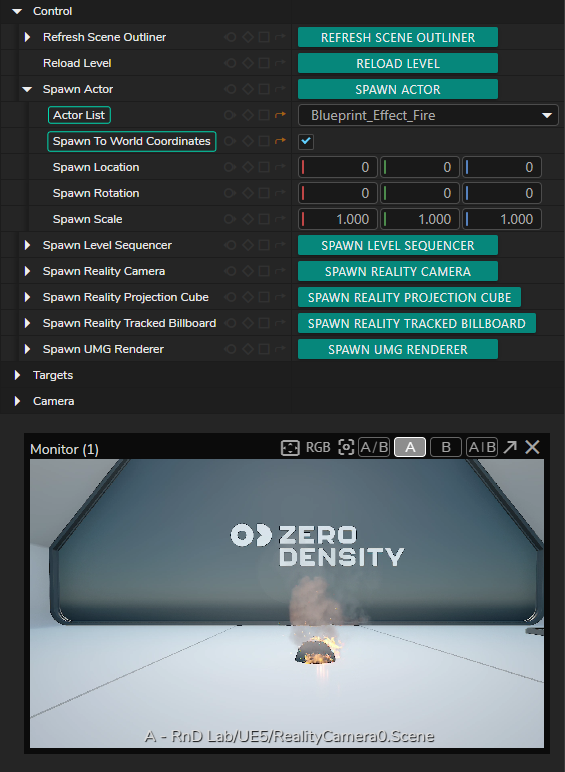Click square icon on Spawn Scale row

tap(264, 219)
